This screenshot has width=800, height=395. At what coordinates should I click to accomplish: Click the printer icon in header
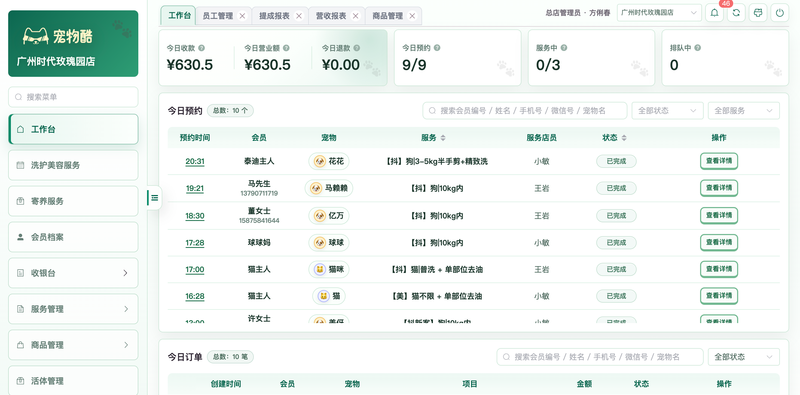758,13
